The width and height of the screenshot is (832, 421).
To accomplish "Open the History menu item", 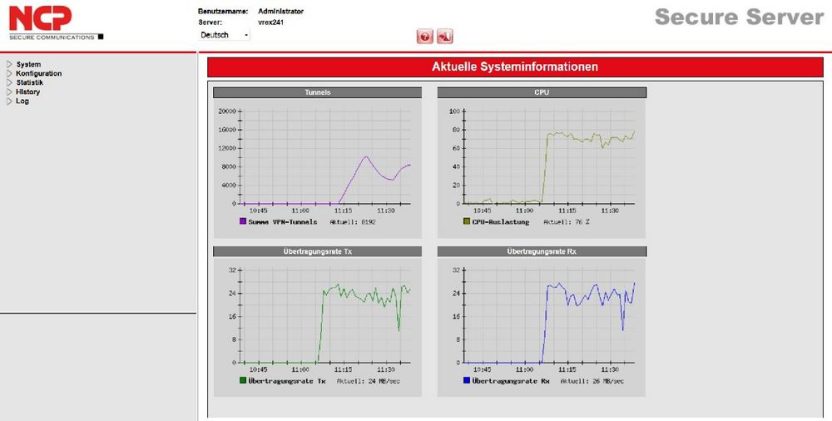I will [28, 91].
